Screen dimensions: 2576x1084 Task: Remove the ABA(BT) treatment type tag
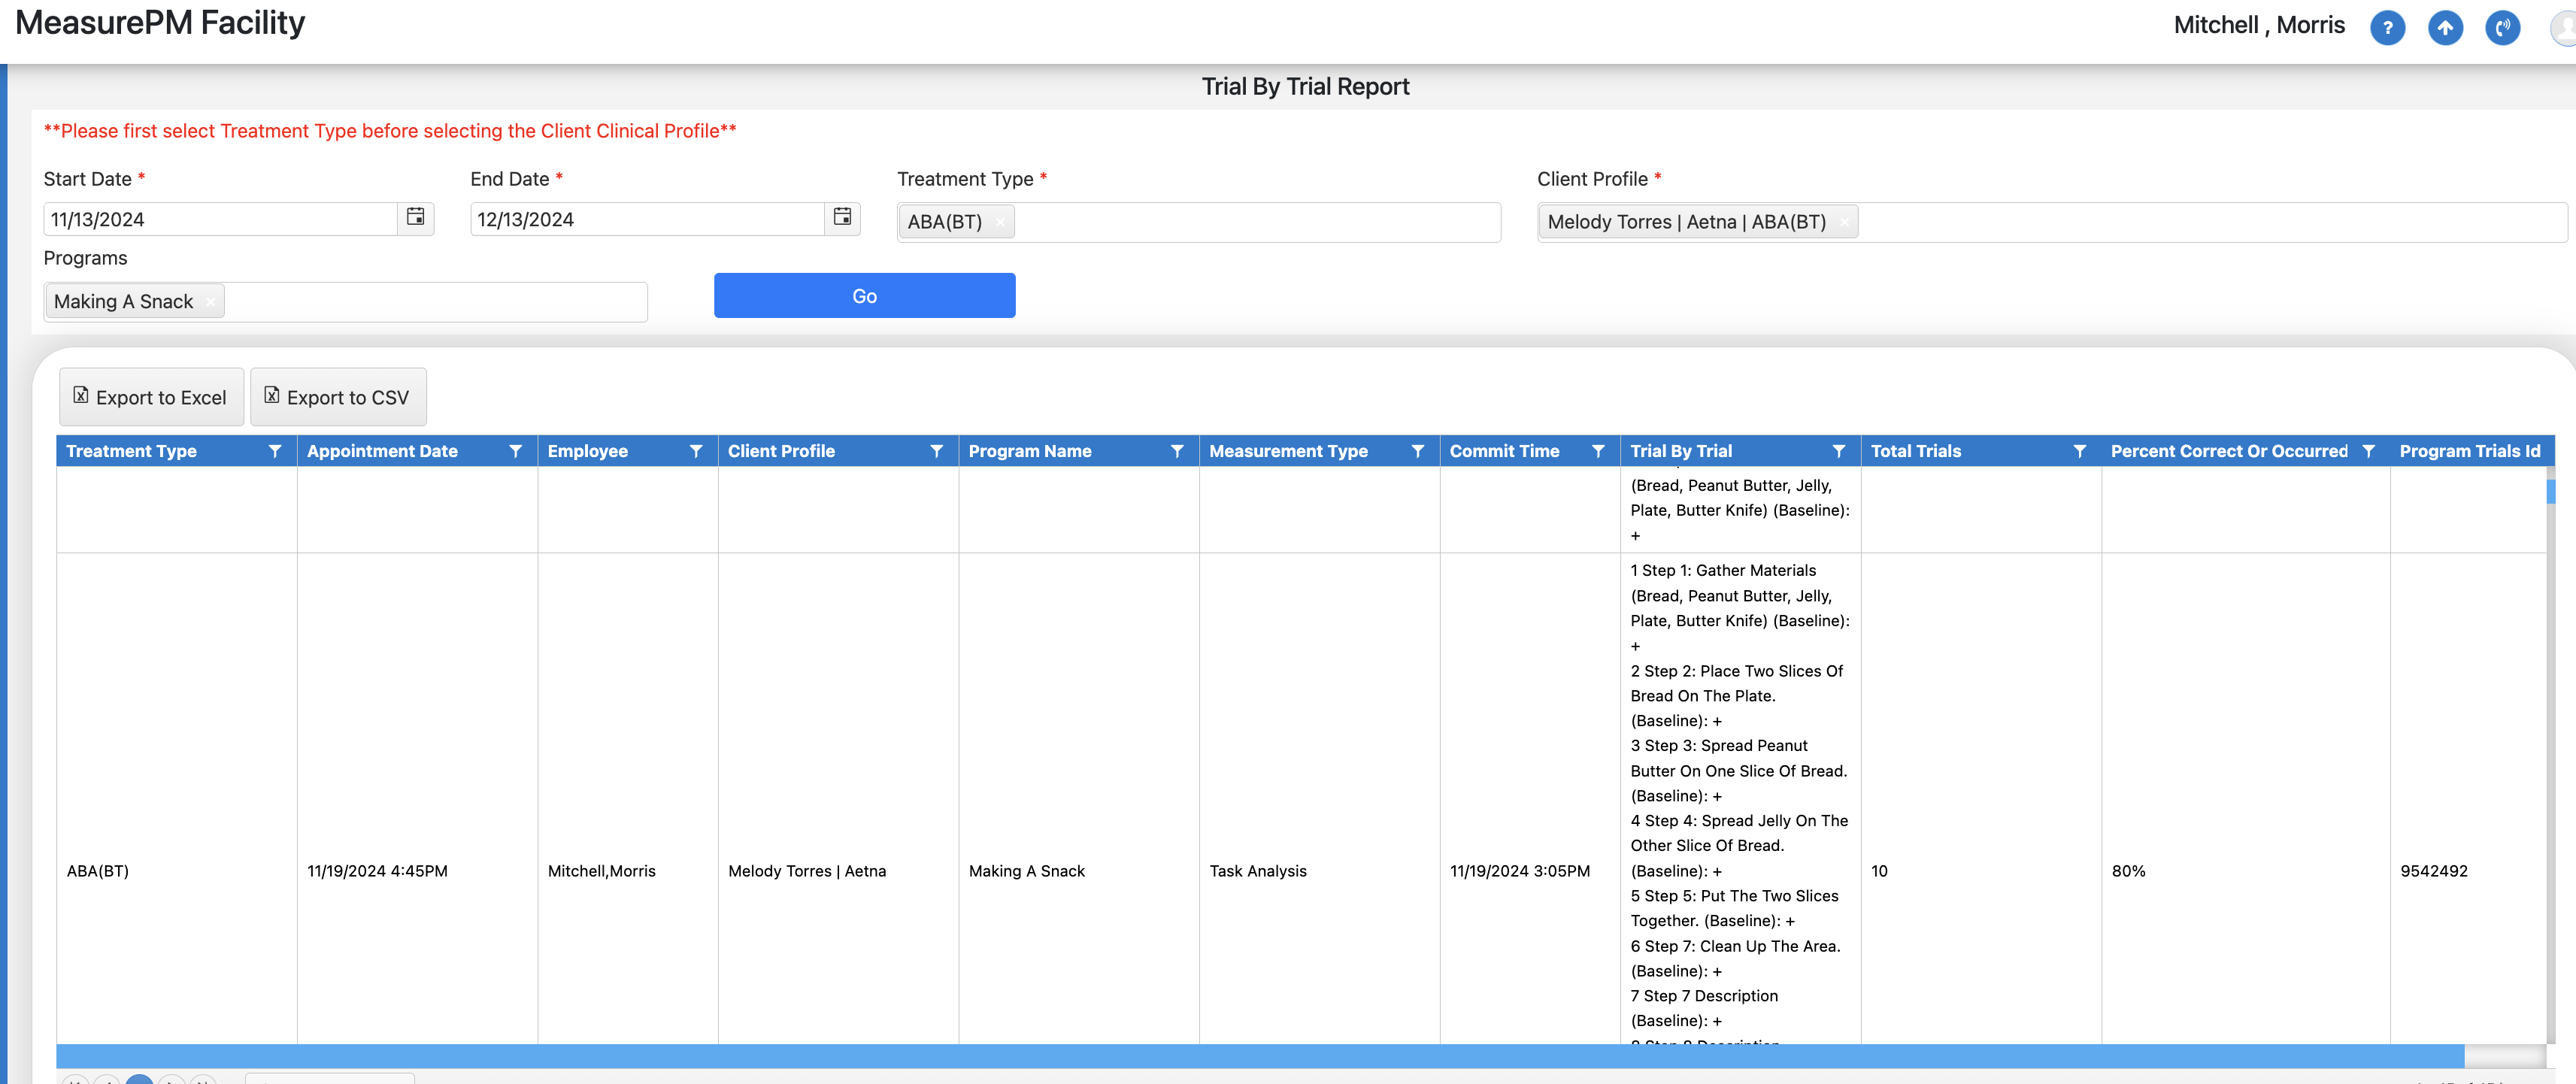coord(1000,222)
